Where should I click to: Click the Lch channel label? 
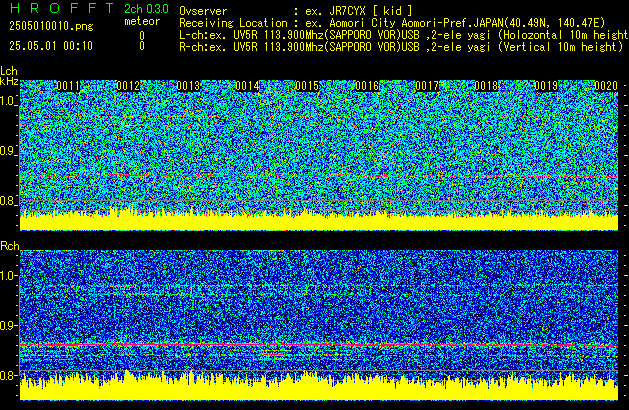(x=9, y=71)
